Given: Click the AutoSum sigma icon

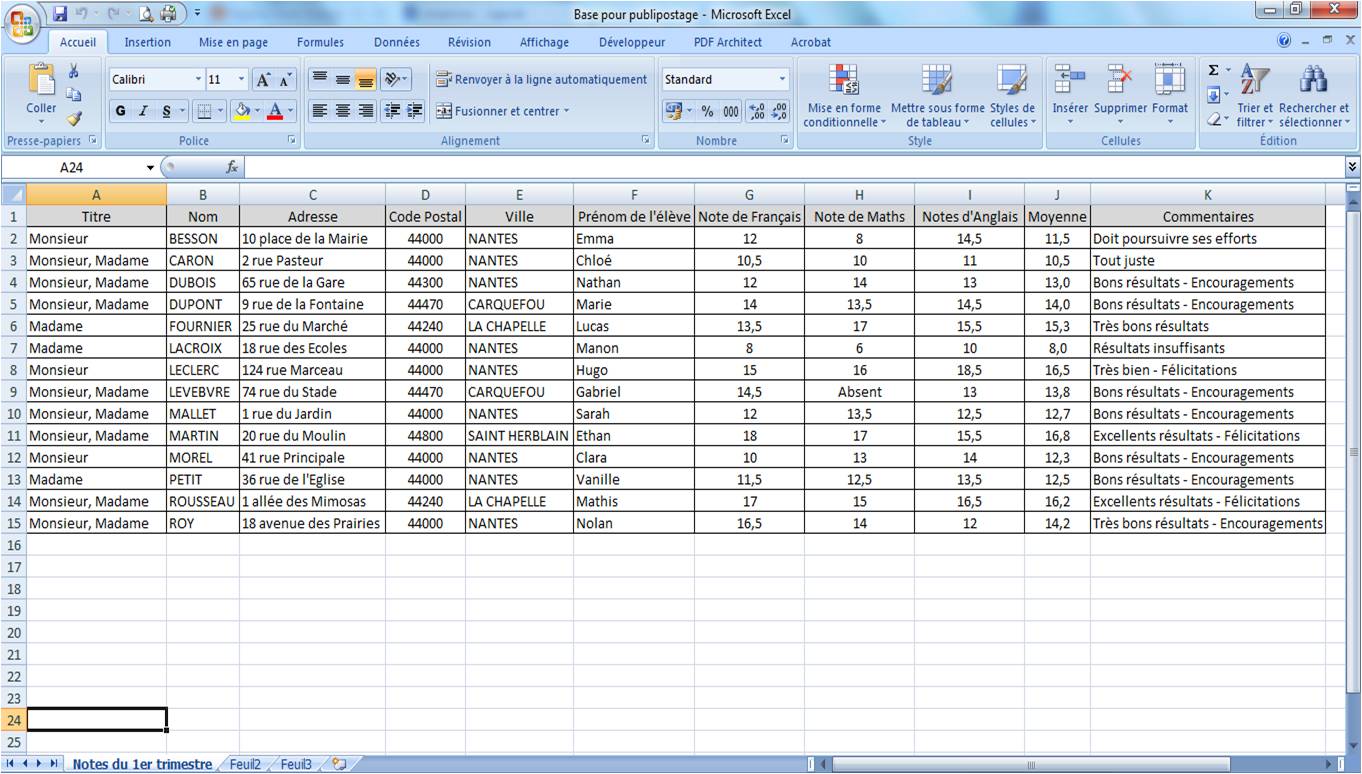Looking at the screenshot, I should (1213, 71).
